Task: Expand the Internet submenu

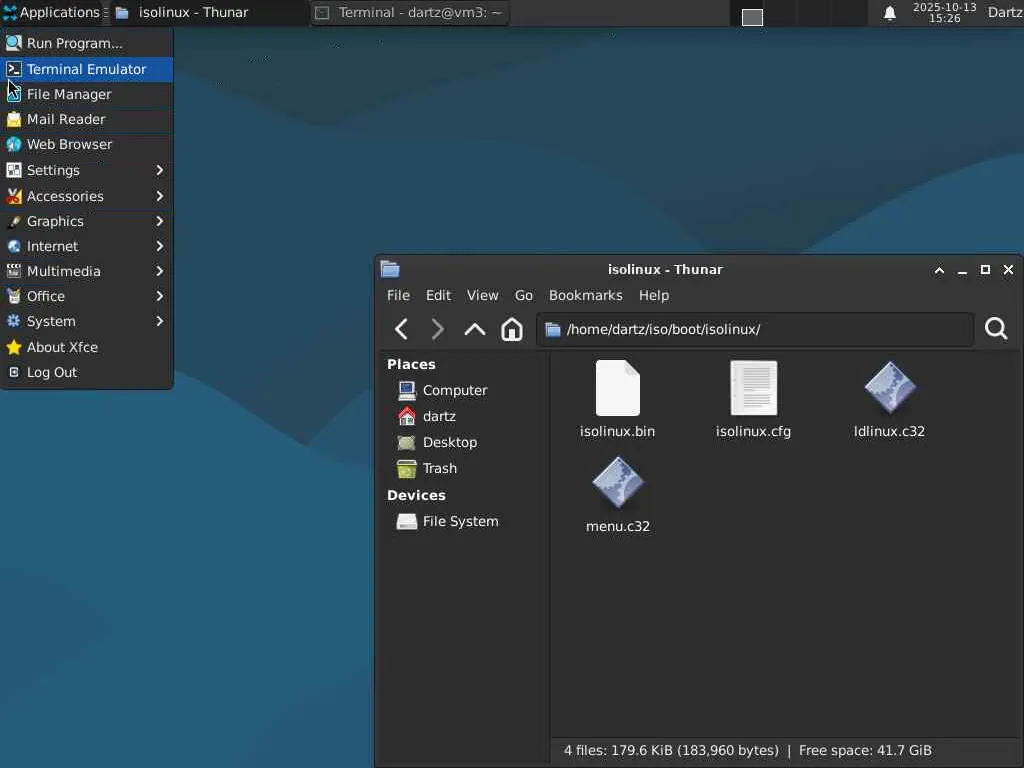Action: [x=86, y=246]
